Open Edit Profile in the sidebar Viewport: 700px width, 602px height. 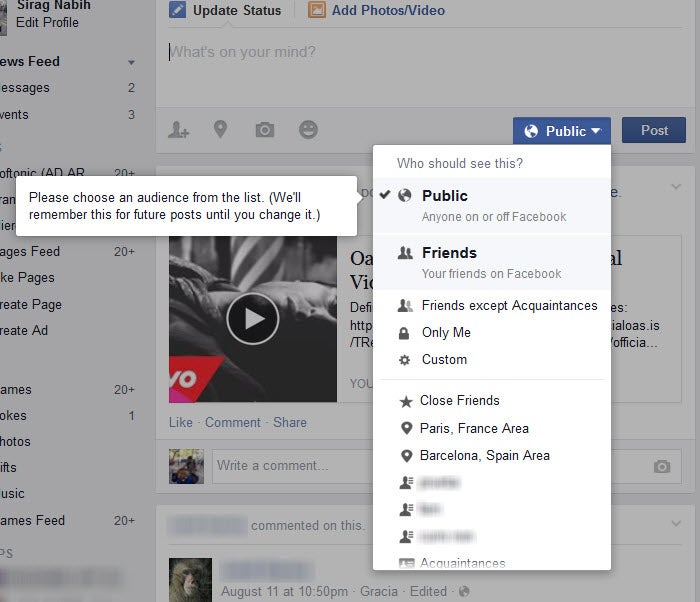[47, 22]
